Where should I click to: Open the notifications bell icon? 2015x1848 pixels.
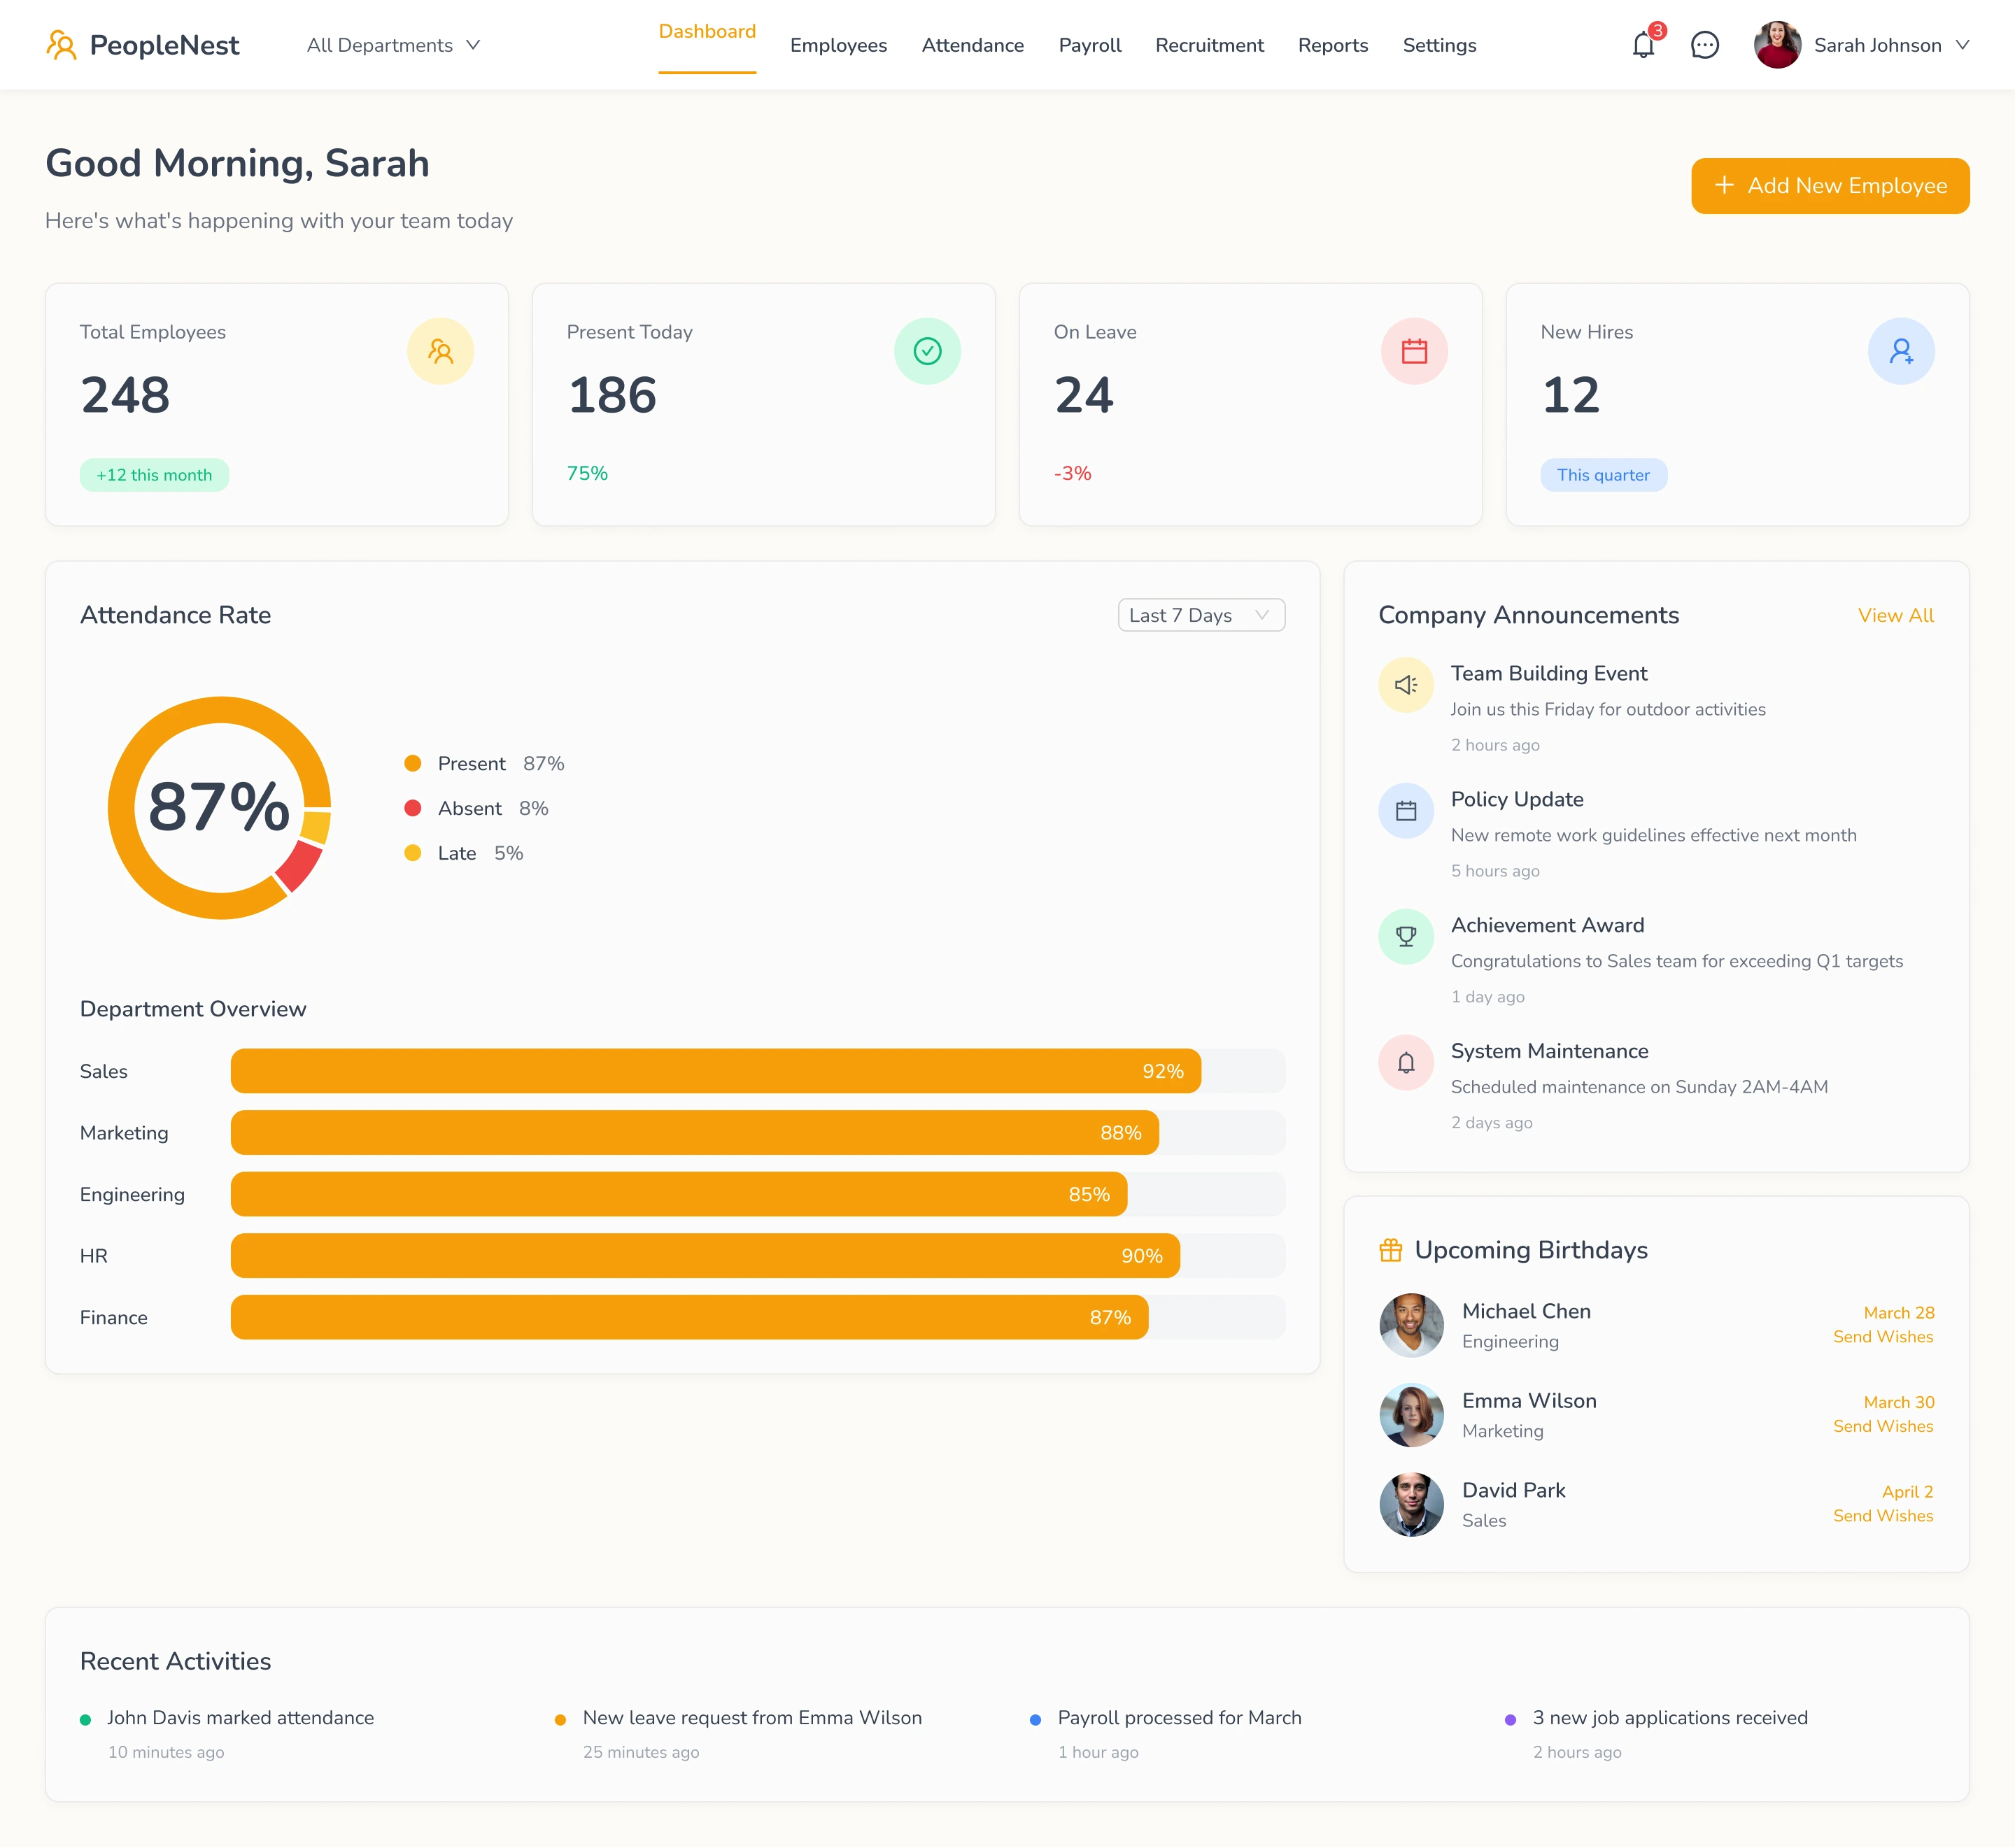1643,45
